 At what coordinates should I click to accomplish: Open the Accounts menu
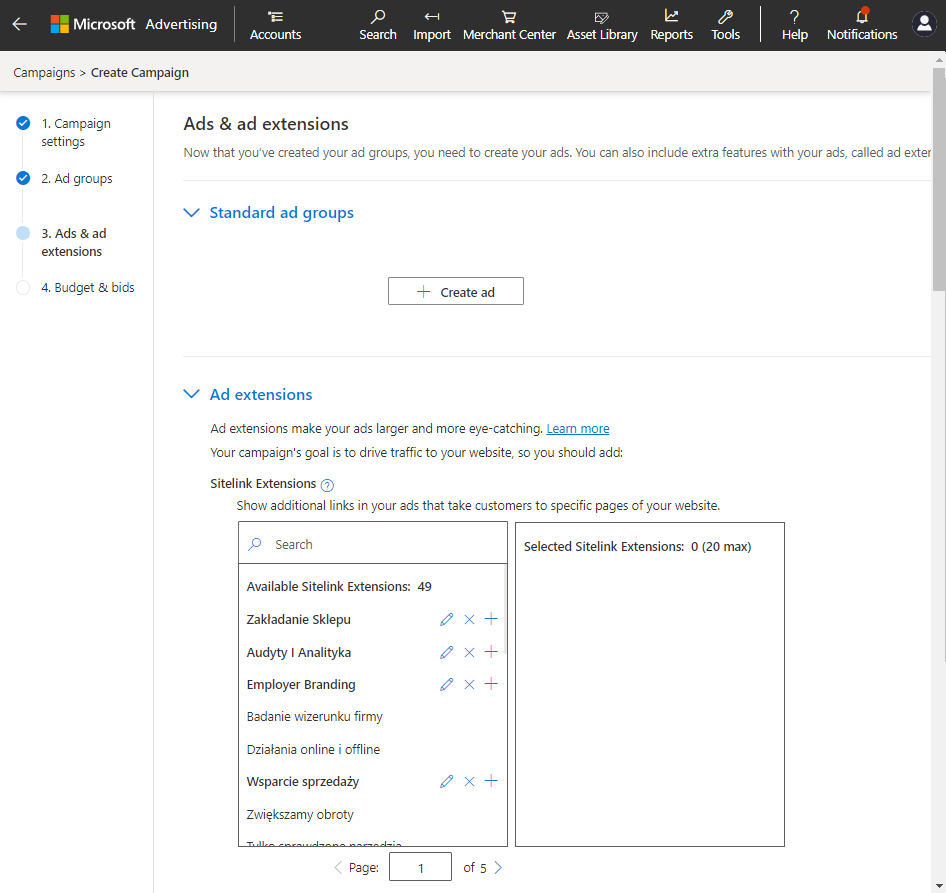(x=275, y=25)
